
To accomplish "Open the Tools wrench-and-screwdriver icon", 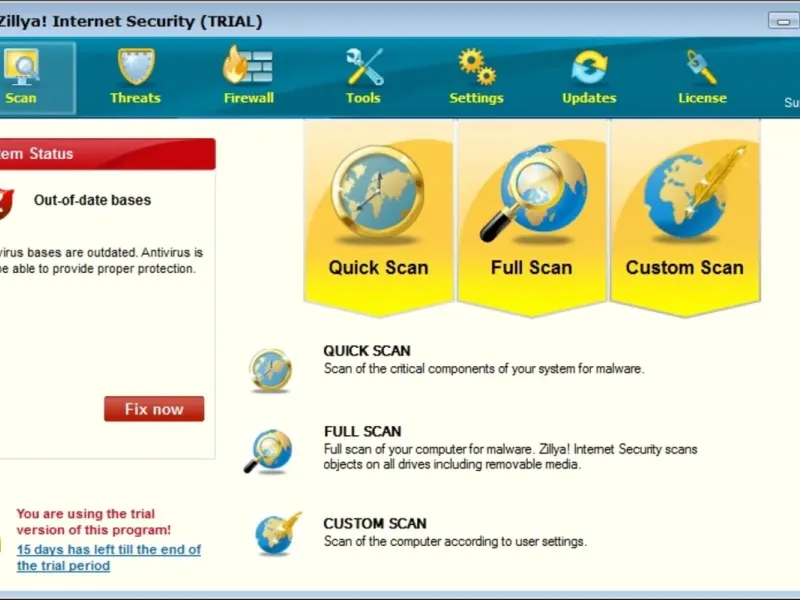I will pyautogui.click(x=364, y=66).
